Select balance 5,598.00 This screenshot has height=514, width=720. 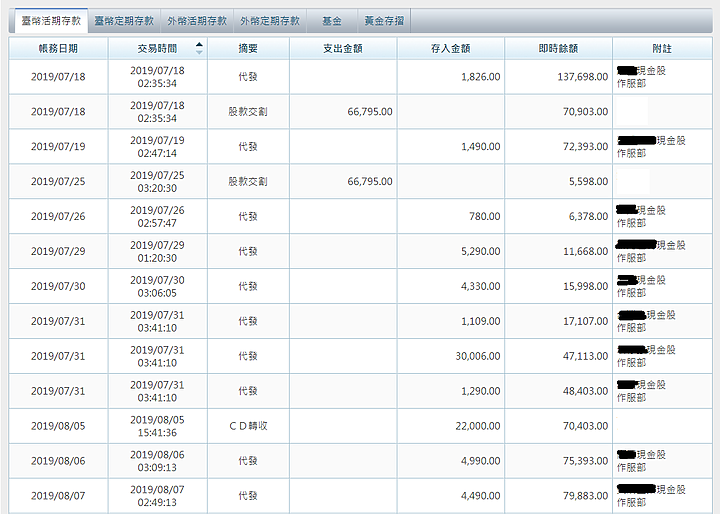coord(589,181)
